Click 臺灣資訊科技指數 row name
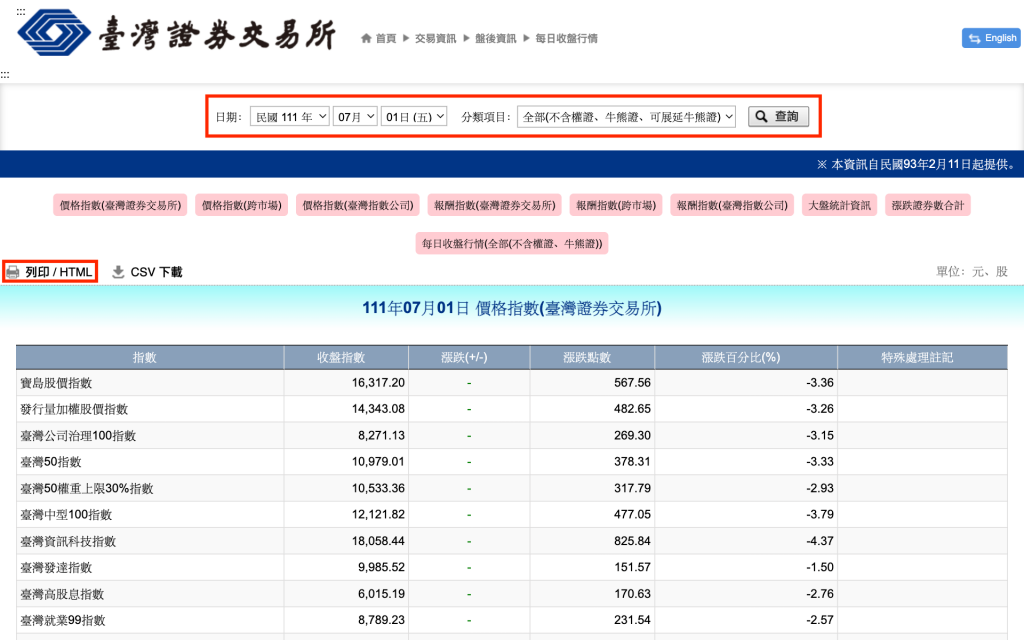Screen dimensions: 1024x640 point(68,541)
